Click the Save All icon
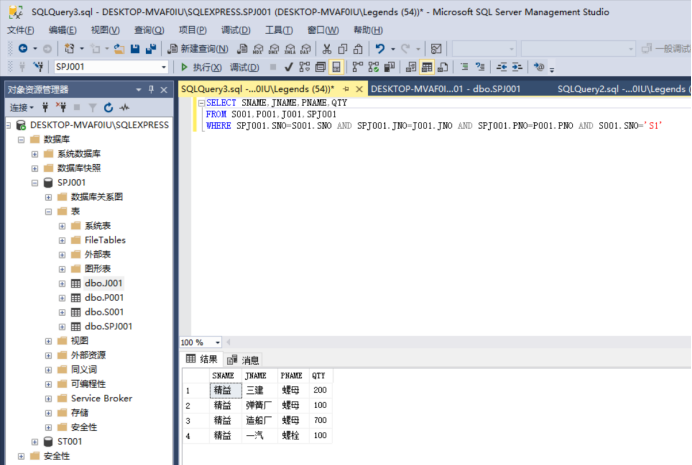 click(151, 49)
